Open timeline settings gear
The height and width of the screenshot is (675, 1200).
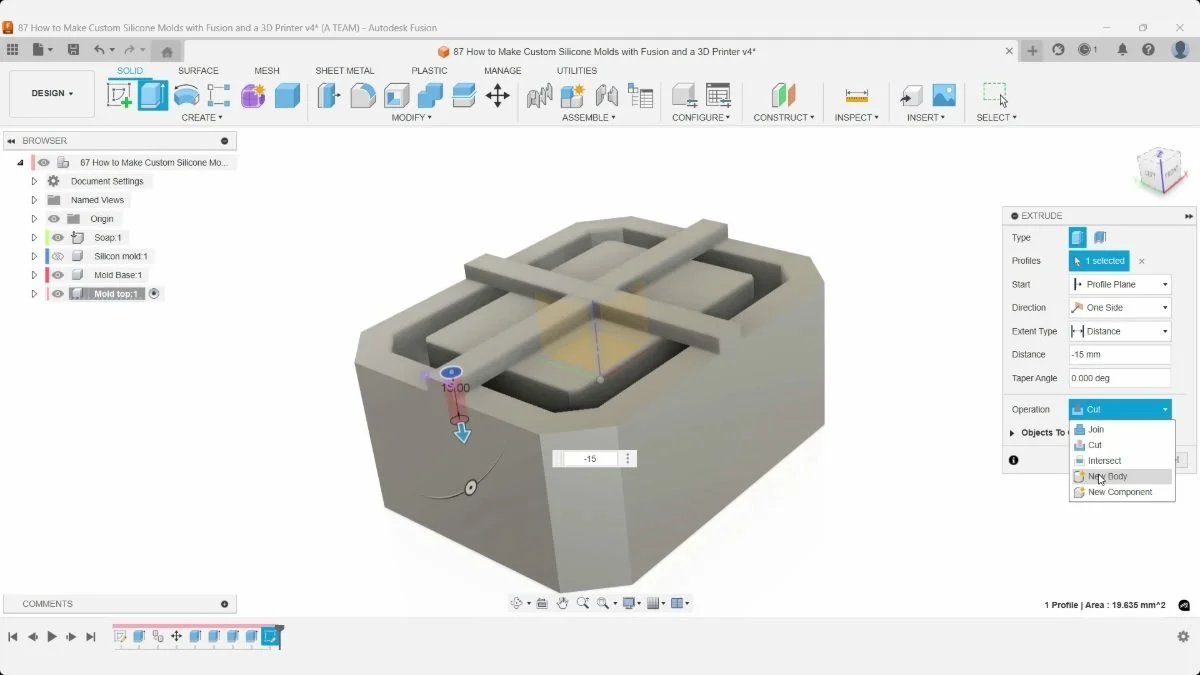[x=1183, y=636]
